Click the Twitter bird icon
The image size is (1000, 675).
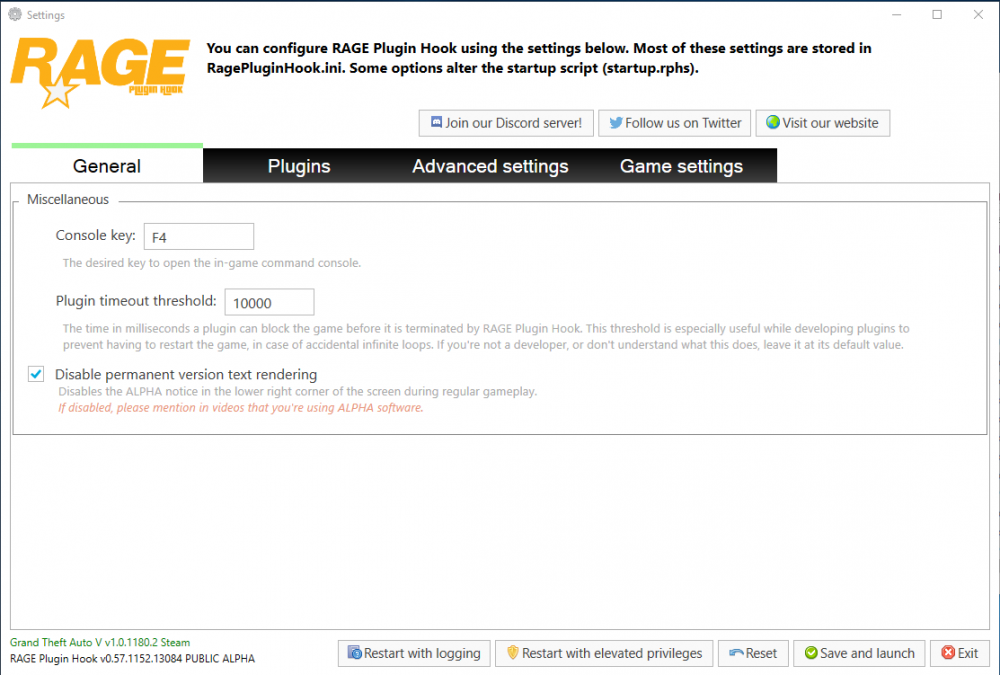coord(615,122)
